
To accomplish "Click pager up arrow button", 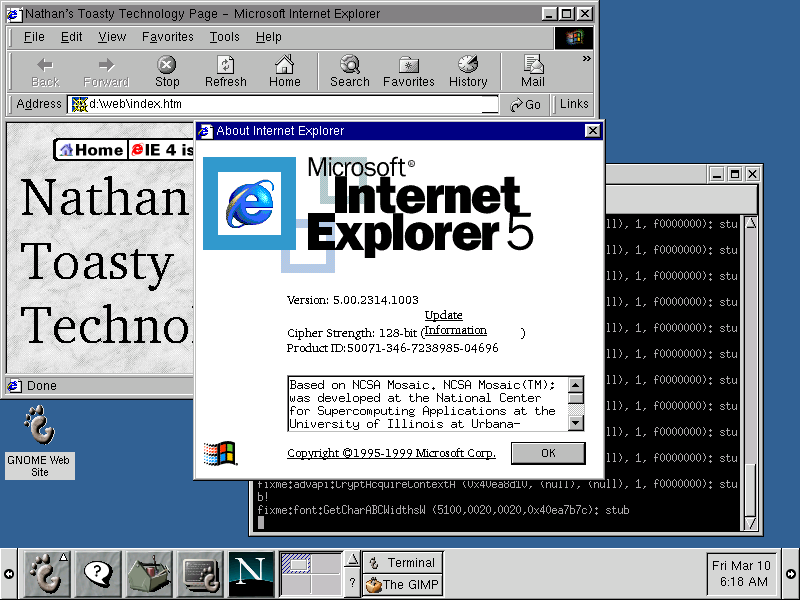I will [352, 560].
